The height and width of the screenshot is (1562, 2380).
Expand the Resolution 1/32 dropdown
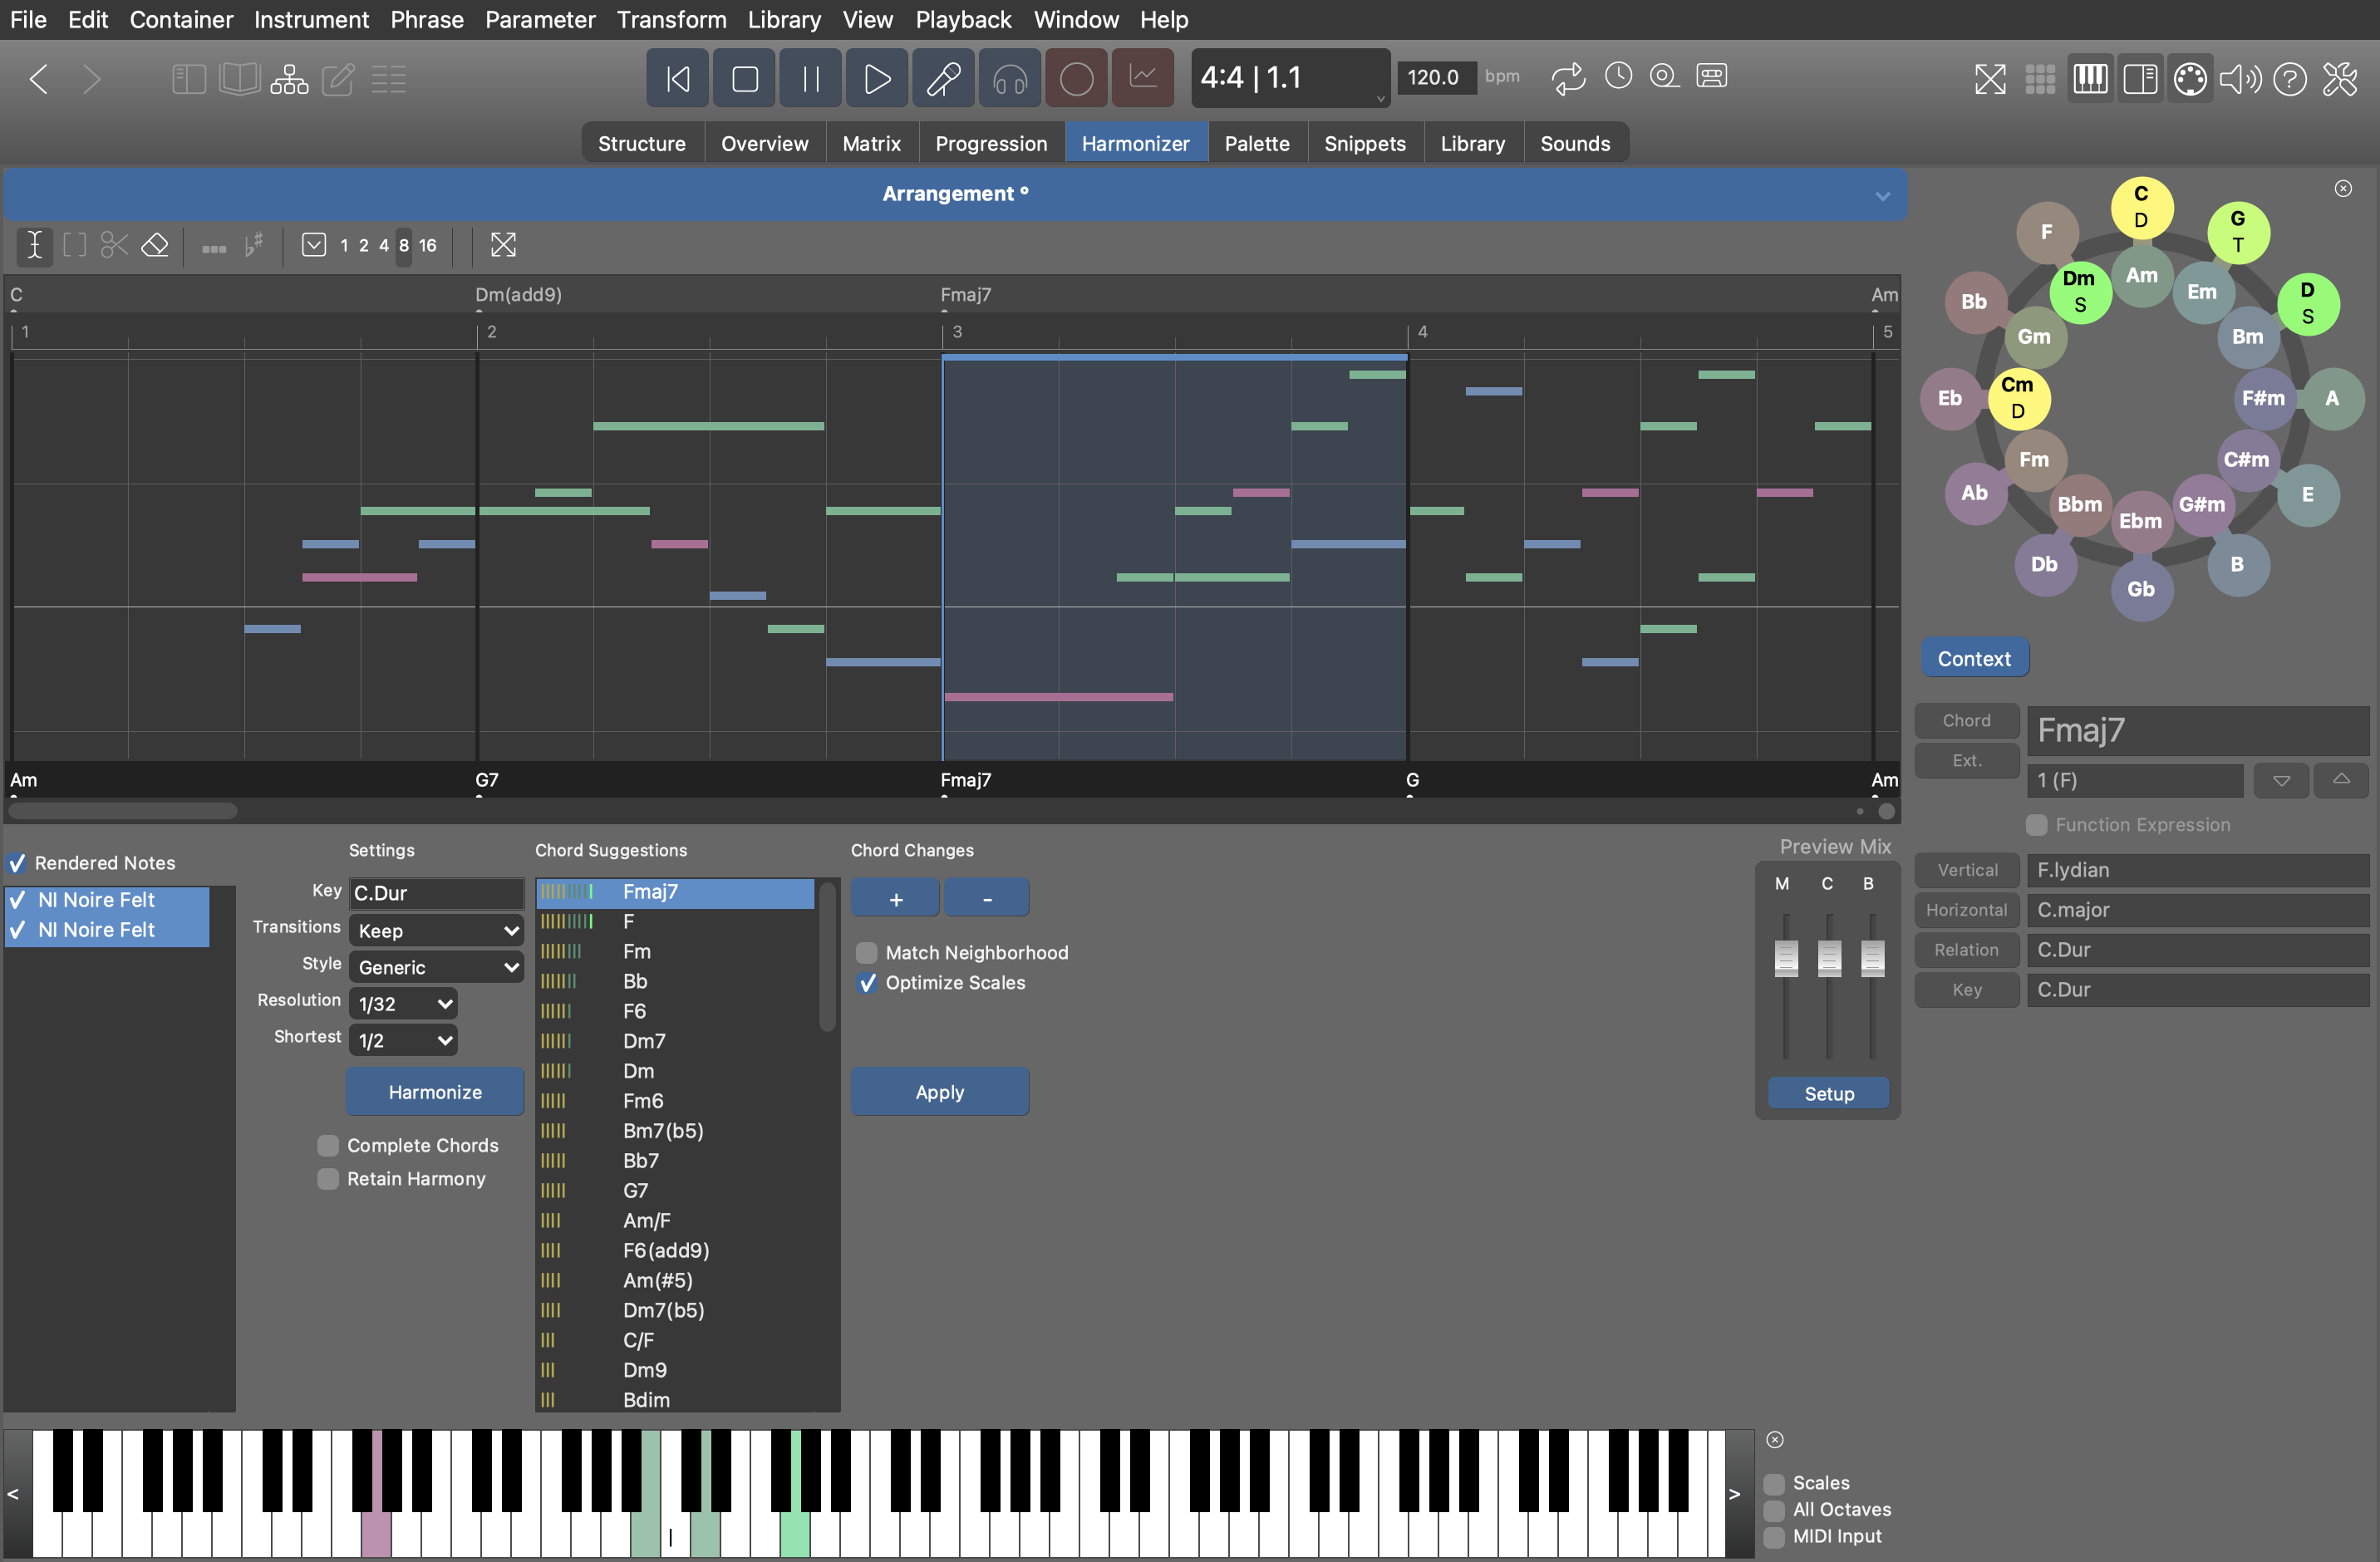point(404,1003)
